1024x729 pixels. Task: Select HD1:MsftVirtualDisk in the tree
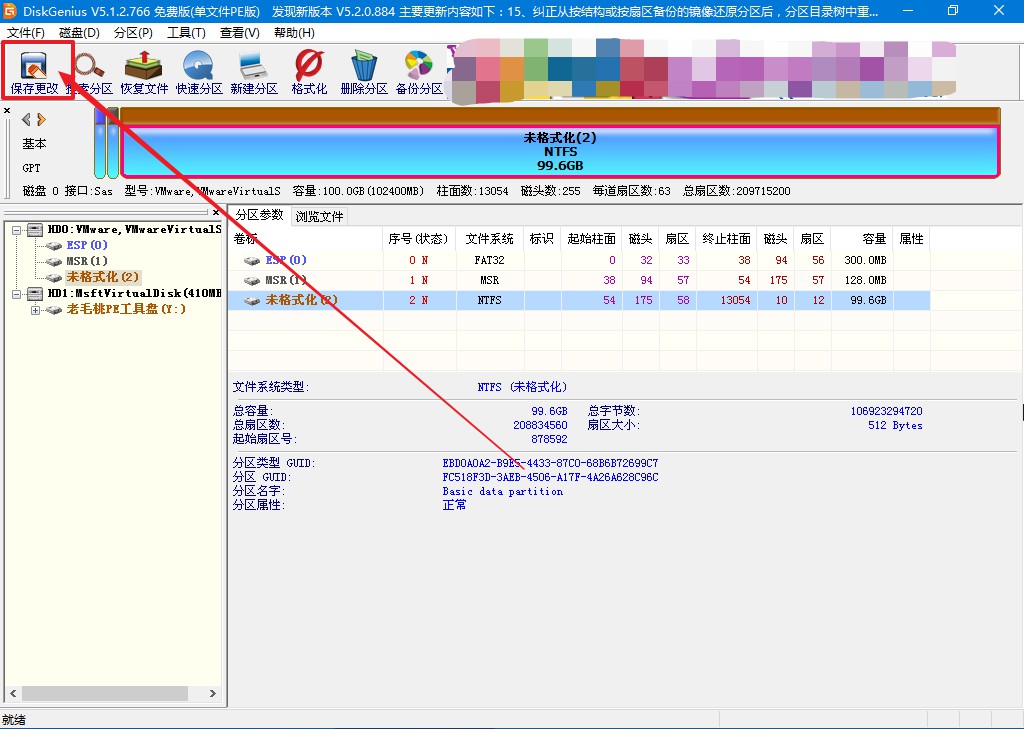(x=134, y=293)
